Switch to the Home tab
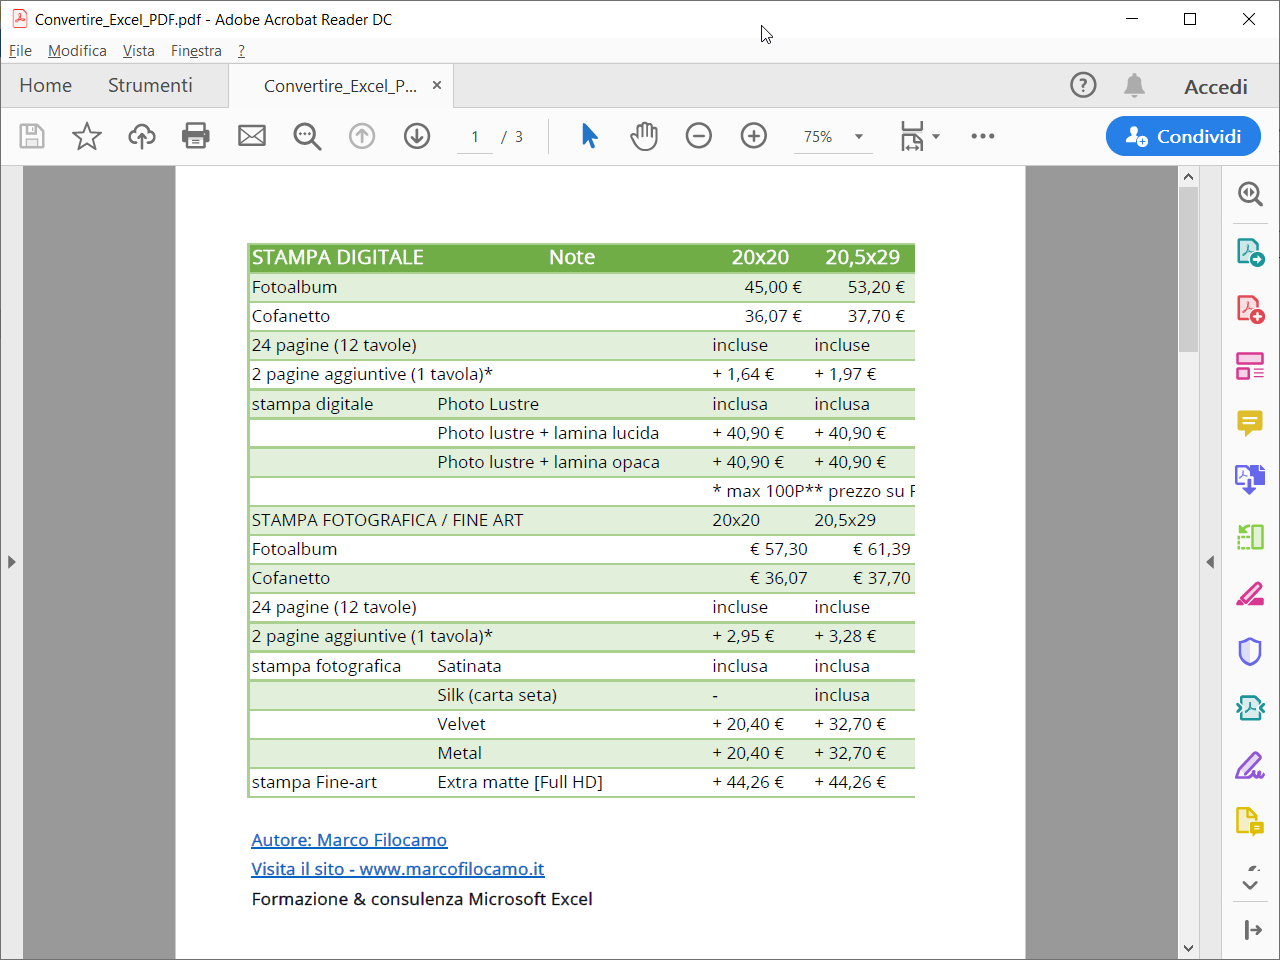This screenshot has height=960, width=1280. click(45, 86)
